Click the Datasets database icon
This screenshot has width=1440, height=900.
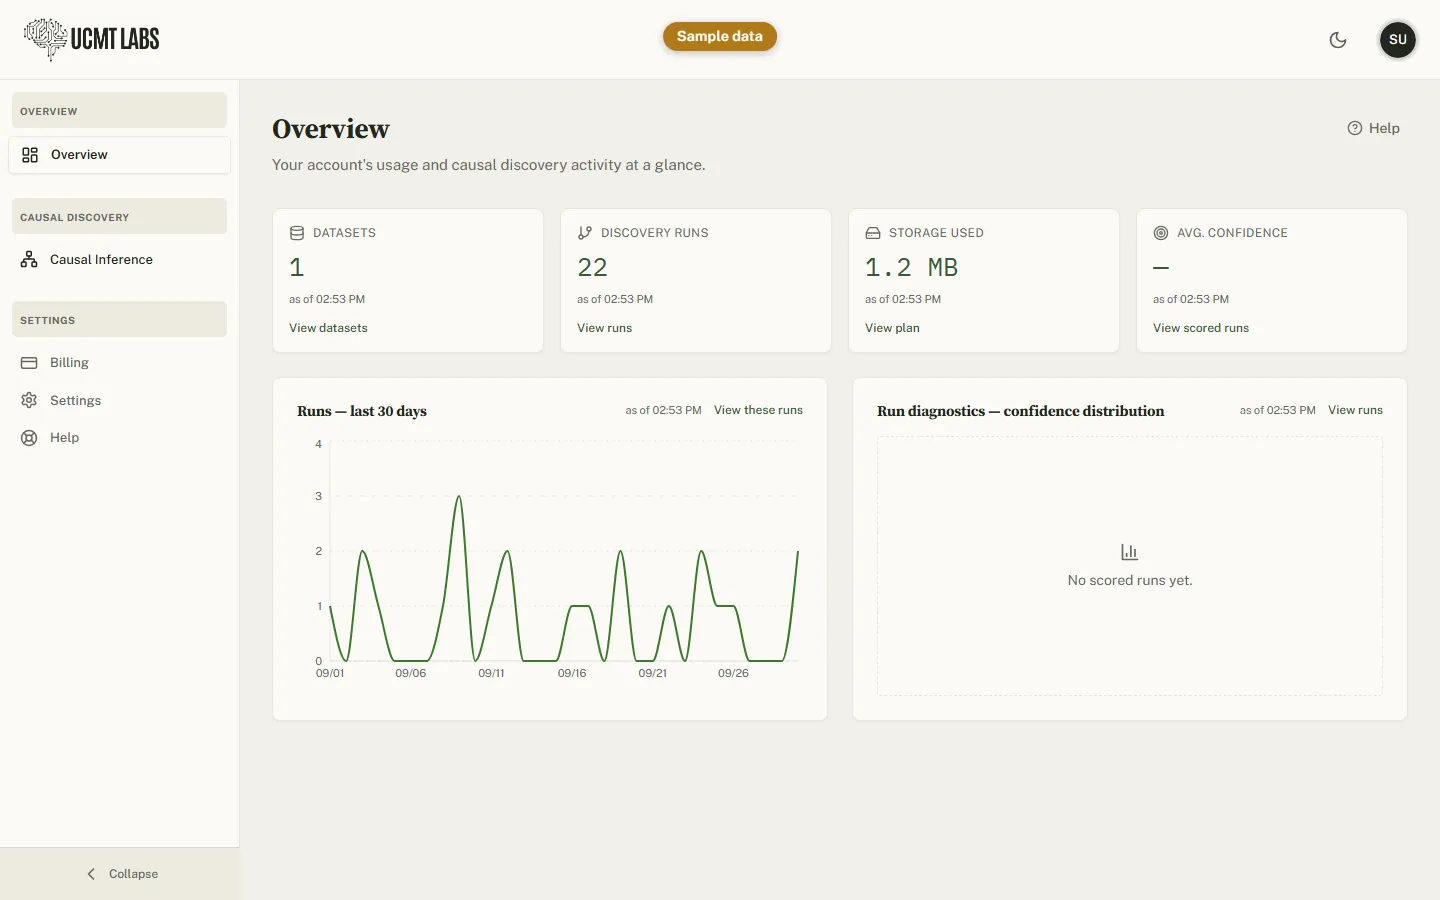(x=297, y=233)
